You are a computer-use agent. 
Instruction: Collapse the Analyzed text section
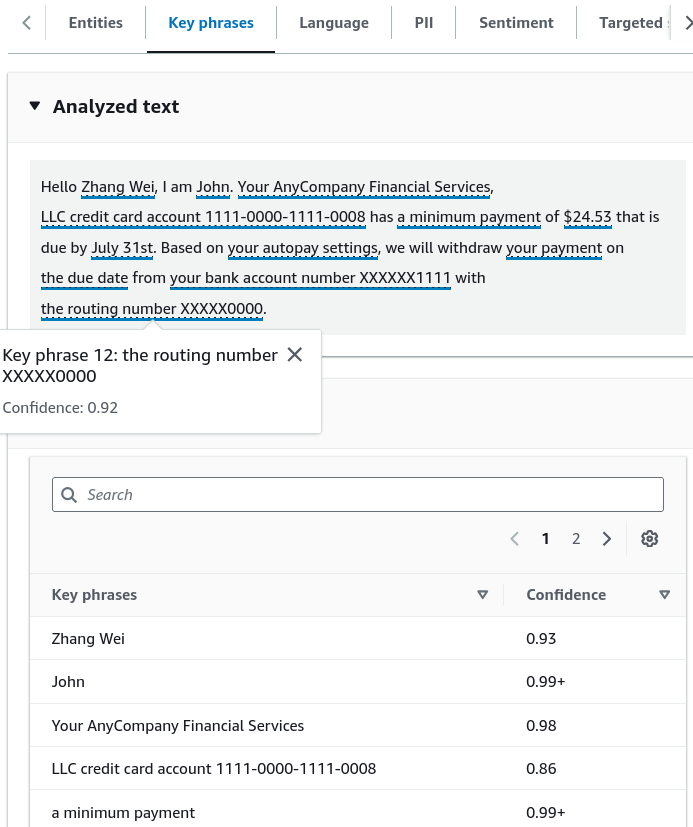pos(35,106)
